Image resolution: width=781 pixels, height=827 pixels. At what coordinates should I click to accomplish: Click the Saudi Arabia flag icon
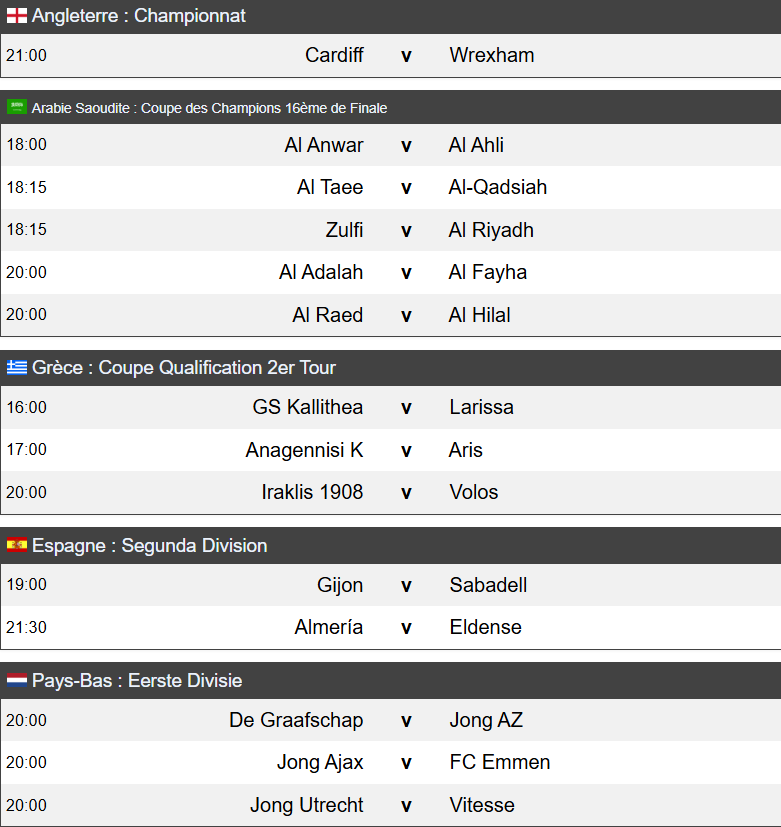pos(16,108)
